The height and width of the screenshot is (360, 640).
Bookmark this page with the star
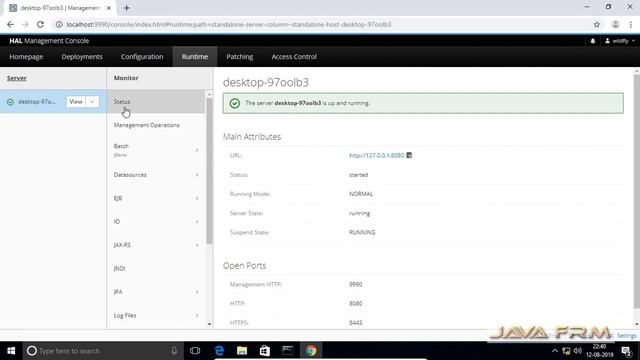[597, 24]
